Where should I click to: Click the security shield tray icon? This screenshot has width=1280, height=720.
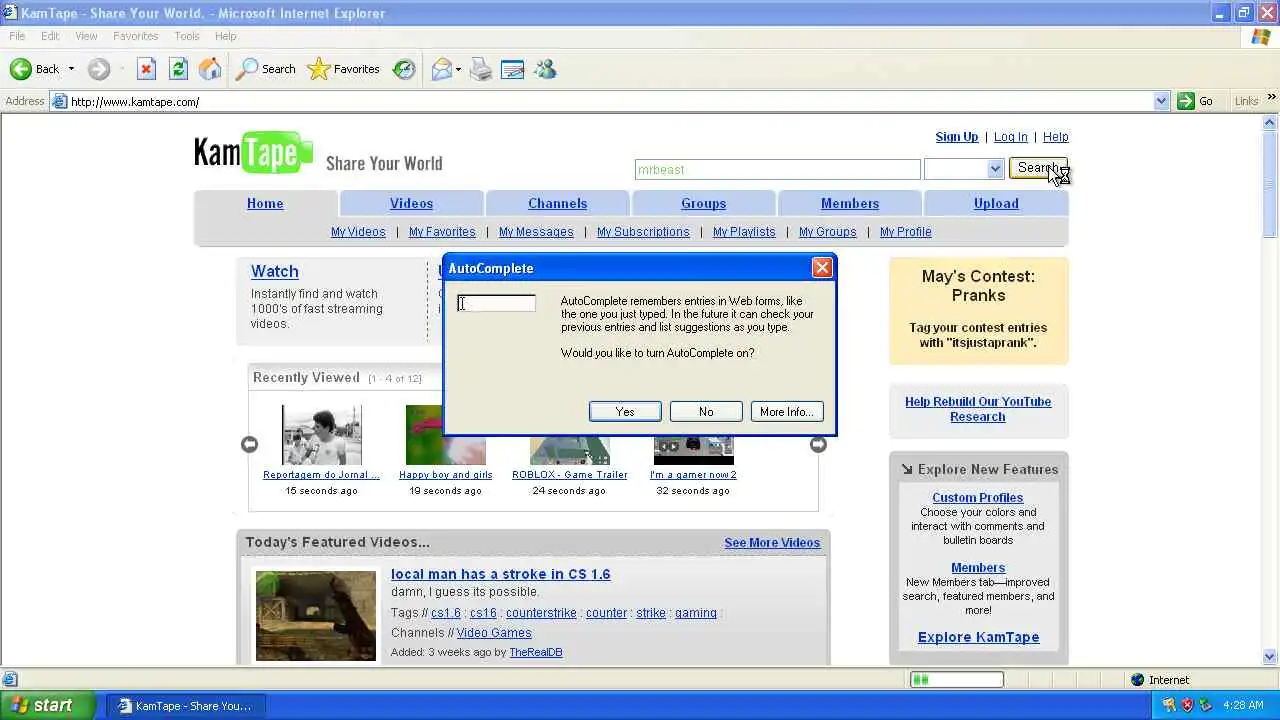point(1187,705)
